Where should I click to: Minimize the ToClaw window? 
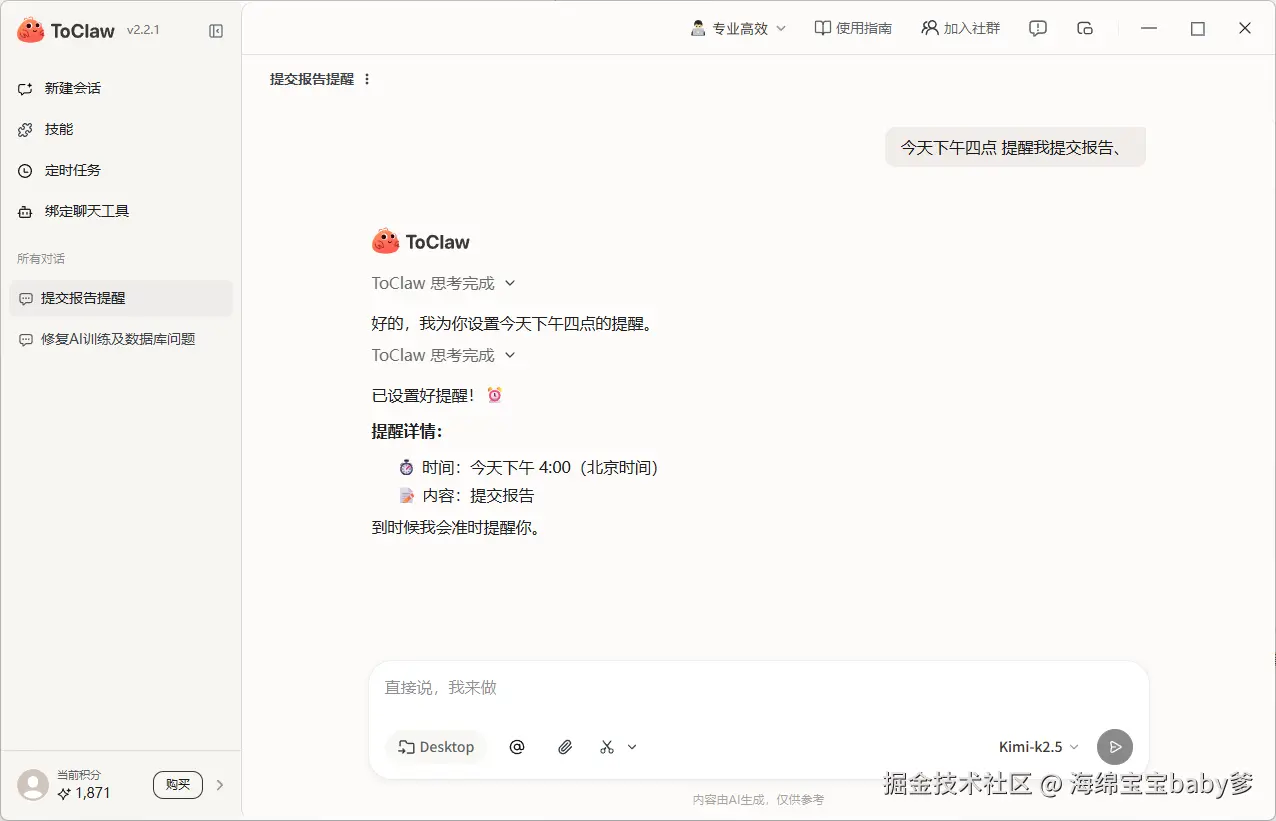point(1150,28)
